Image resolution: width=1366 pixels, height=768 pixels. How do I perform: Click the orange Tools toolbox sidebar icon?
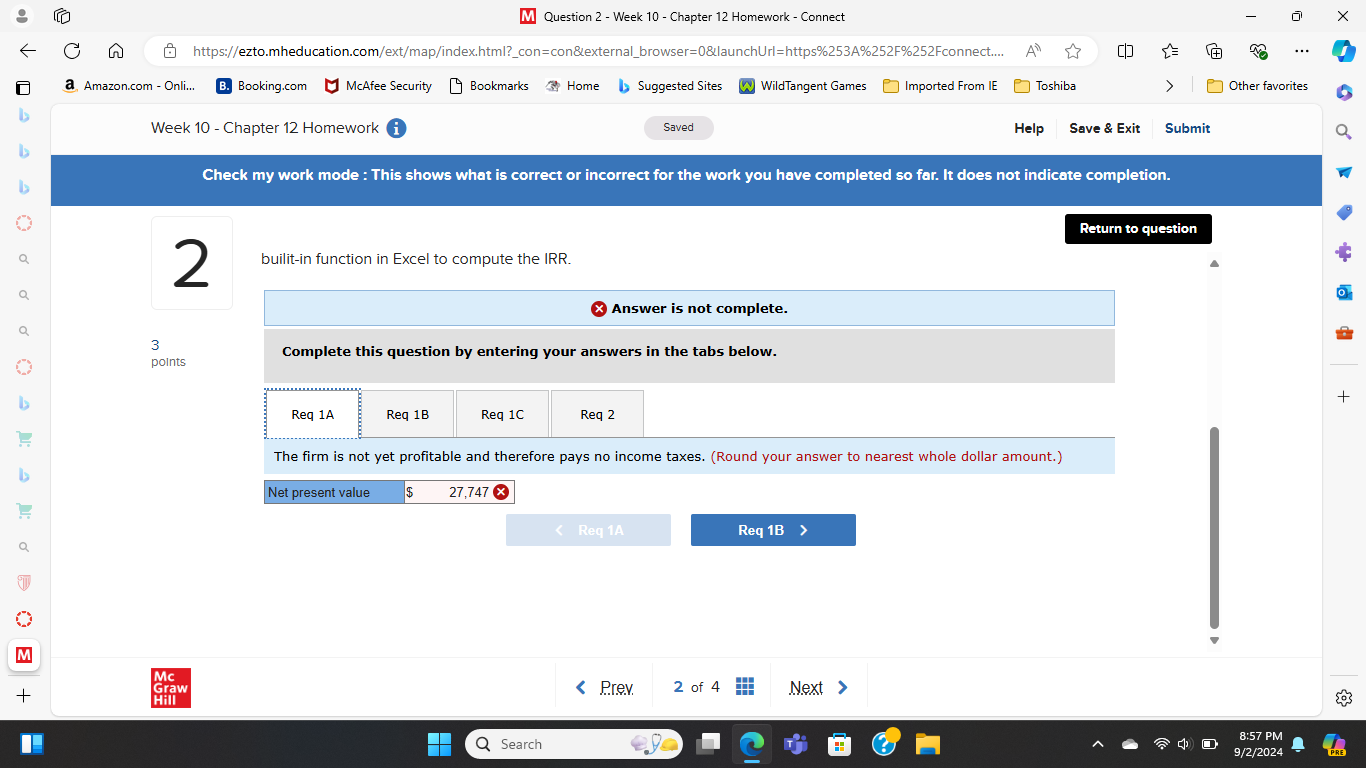tap(1344, 332)
